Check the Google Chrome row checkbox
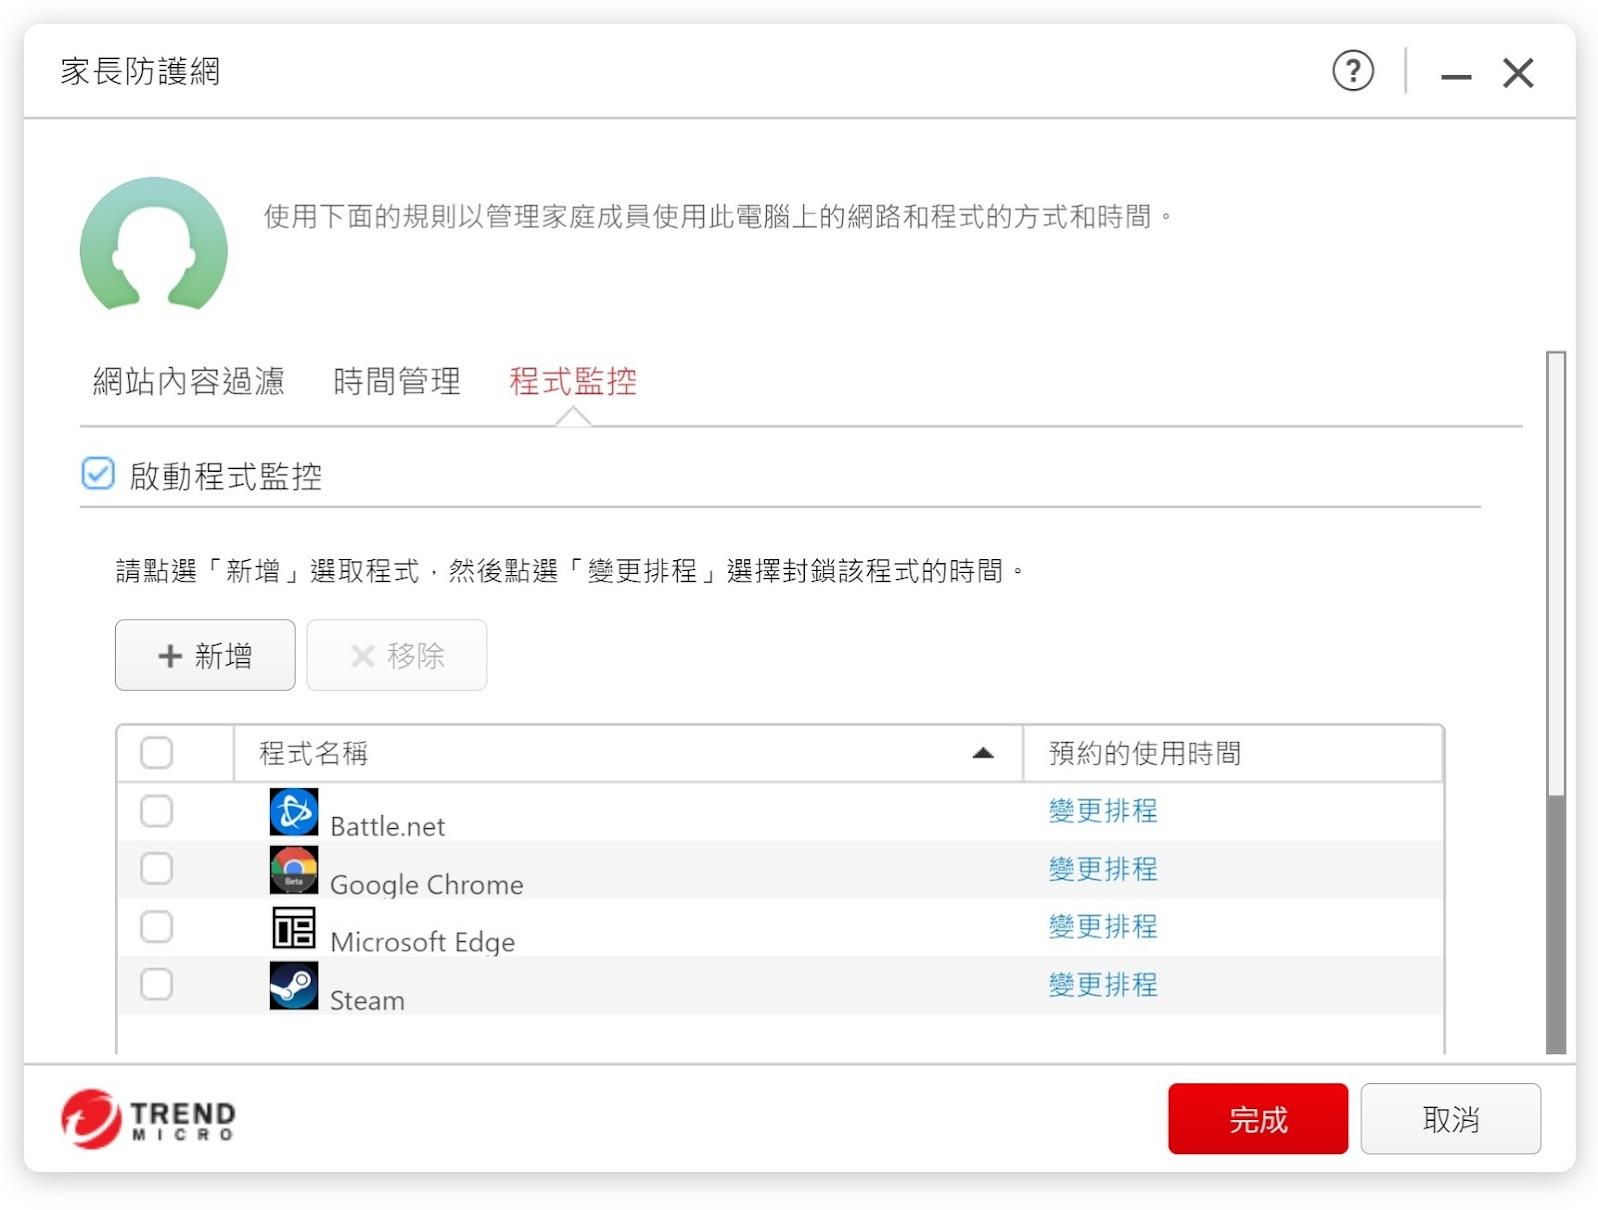This screenshot has width=1598, height=1210. pyautogui.click(x=156, y=868)
